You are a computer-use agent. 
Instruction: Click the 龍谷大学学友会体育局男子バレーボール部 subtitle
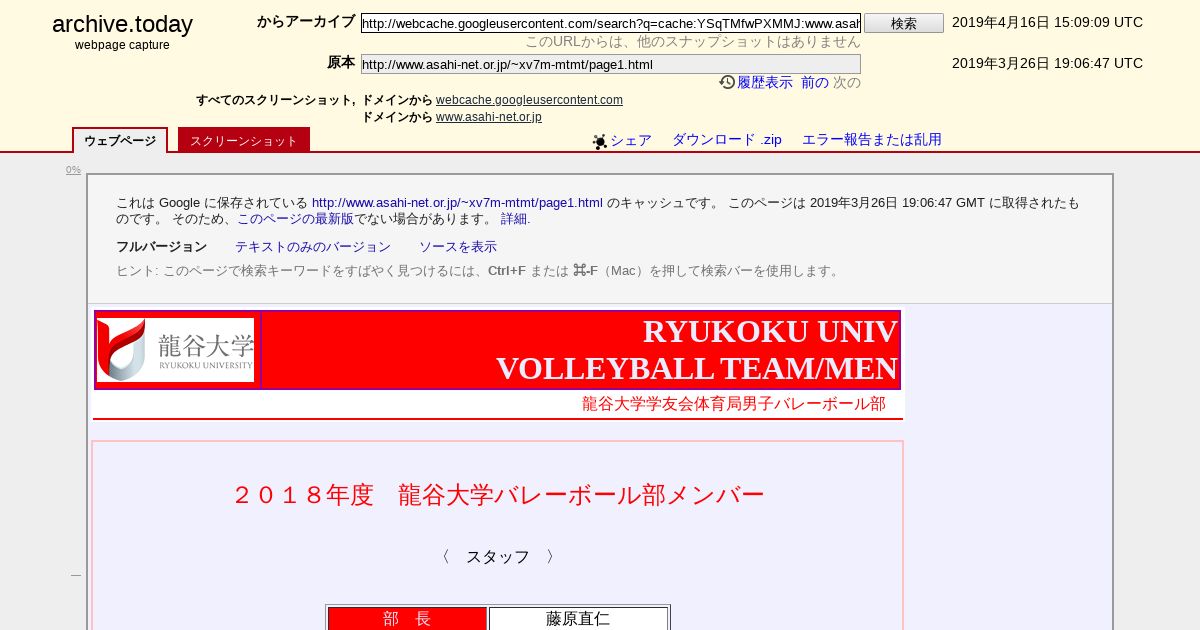pyautogui.click(x=734, y=404)
